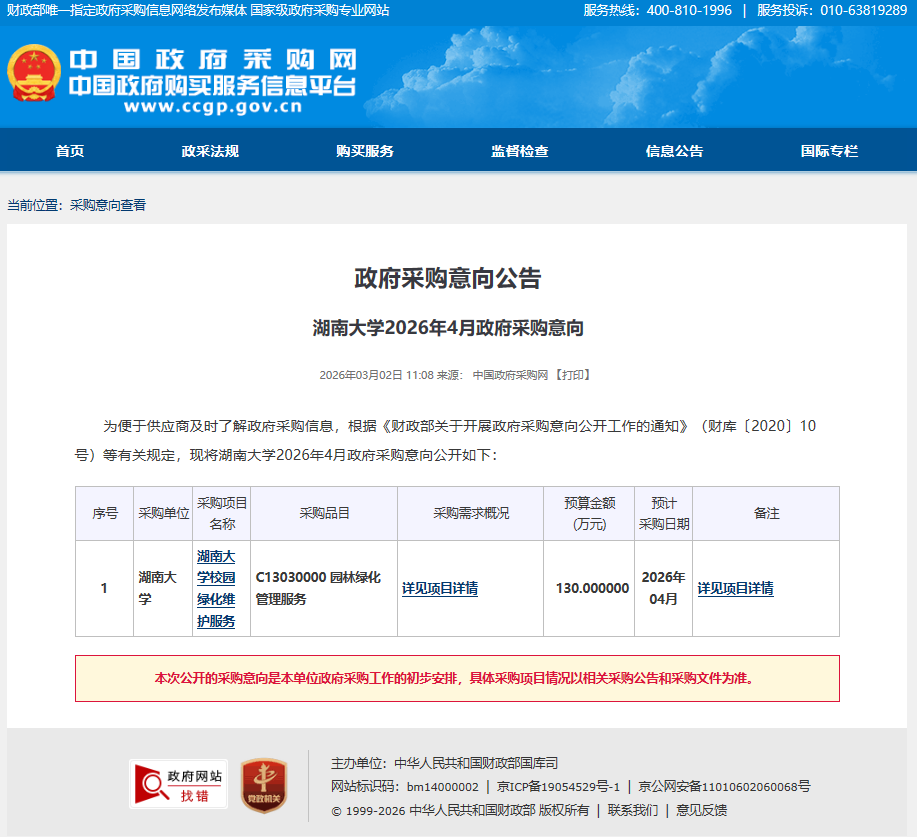Click the 湖南大学 purchaser cell
This screenshot has height=837, width=917.
163,588
